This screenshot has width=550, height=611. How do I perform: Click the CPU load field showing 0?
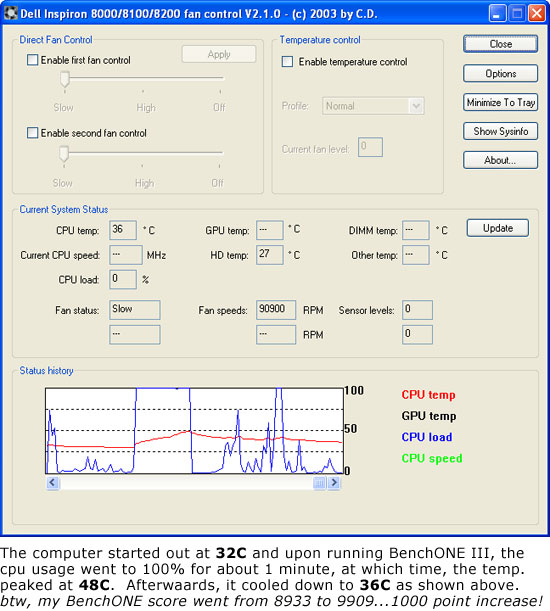pyautogui.click(x=123, y=279)
